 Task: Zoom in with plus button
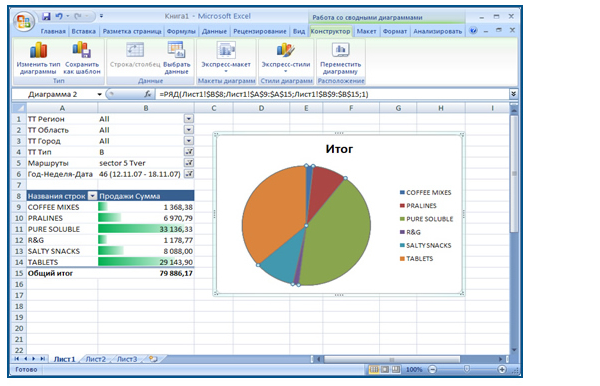coord(502,370)
